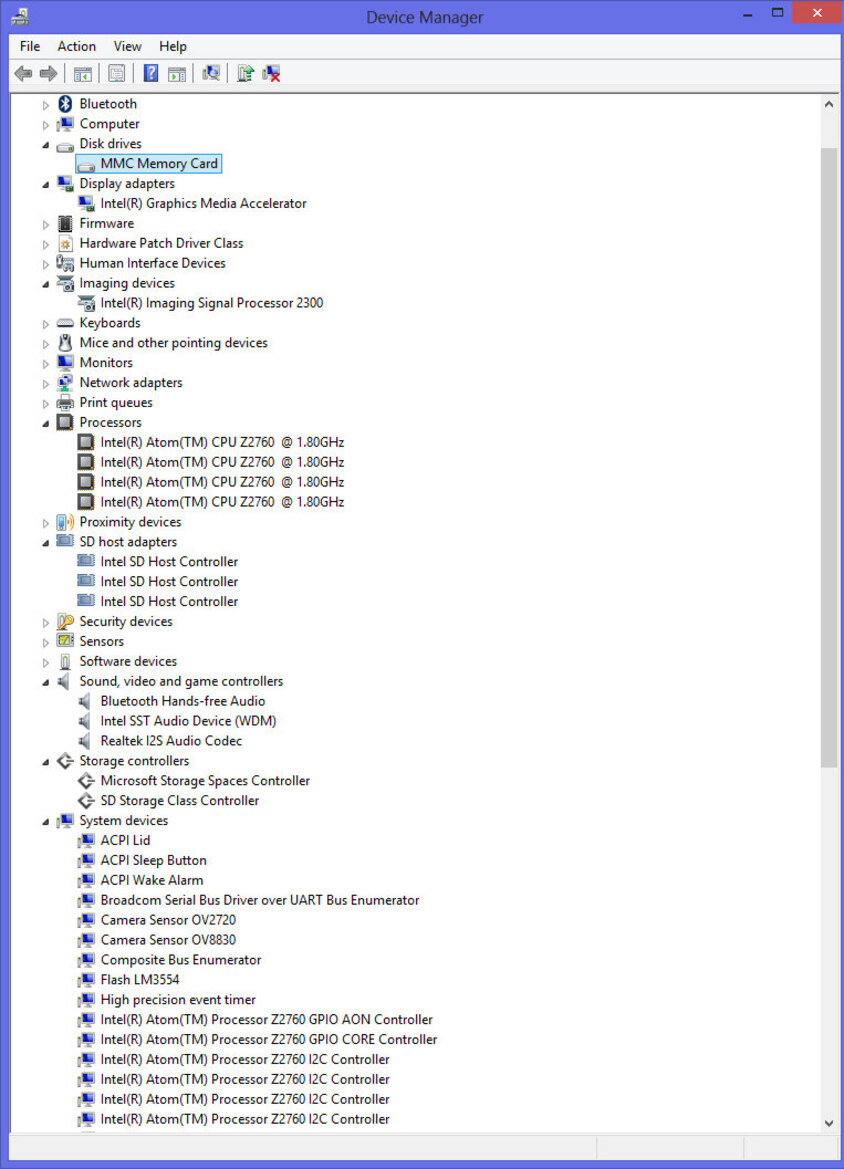
Task: Click the Sensors category icon
Action: coord(66,641)
